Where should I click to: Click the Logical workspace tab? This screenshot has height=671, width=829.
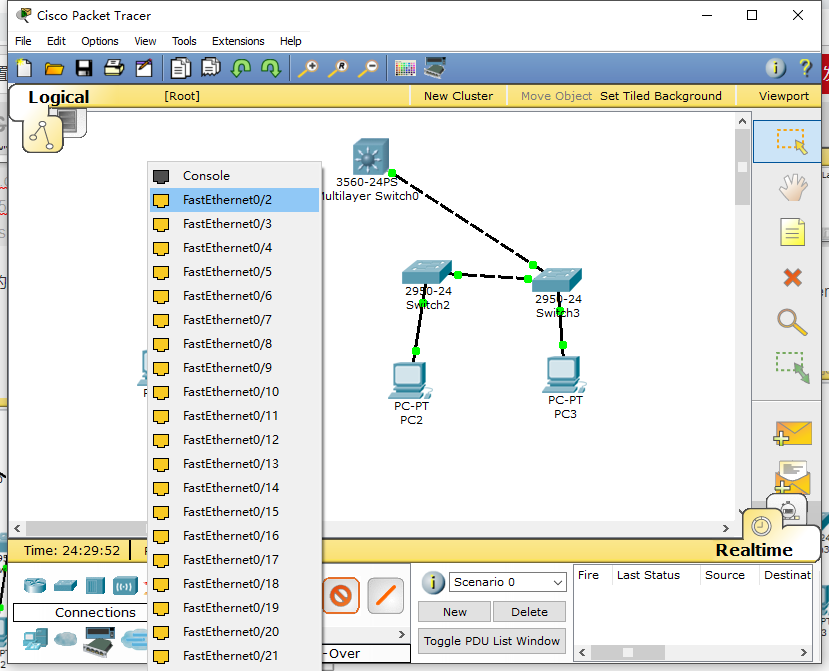click(59, 97)
